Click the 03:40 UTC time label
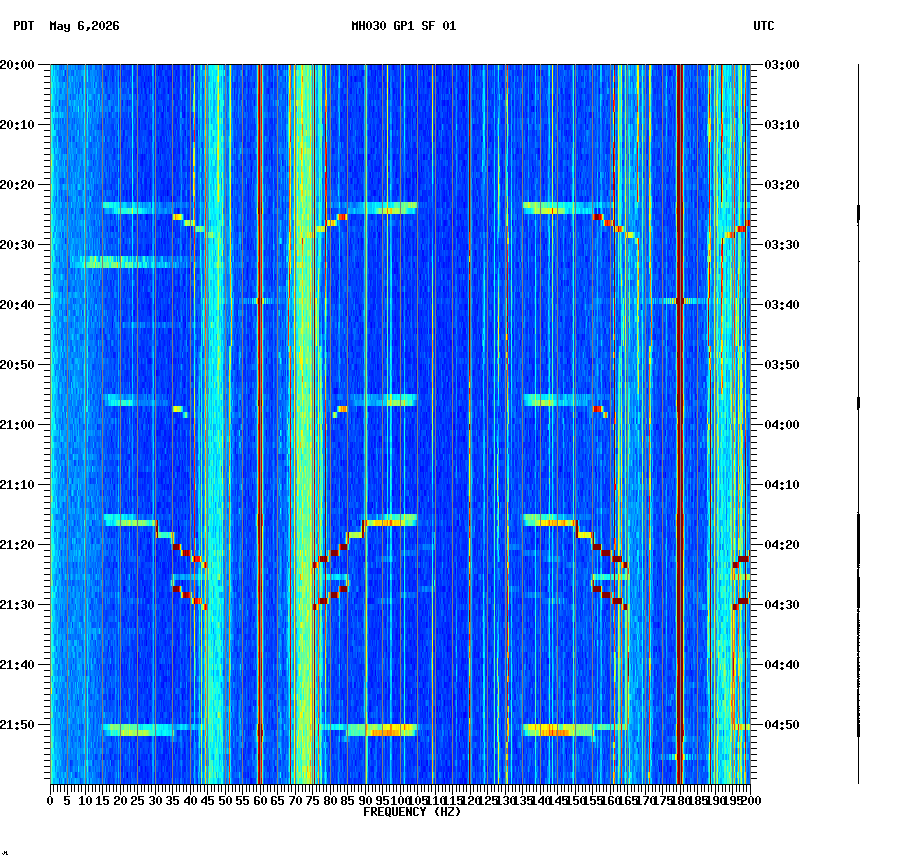Screen dimensions: 902x864 (x=782, y=304)
